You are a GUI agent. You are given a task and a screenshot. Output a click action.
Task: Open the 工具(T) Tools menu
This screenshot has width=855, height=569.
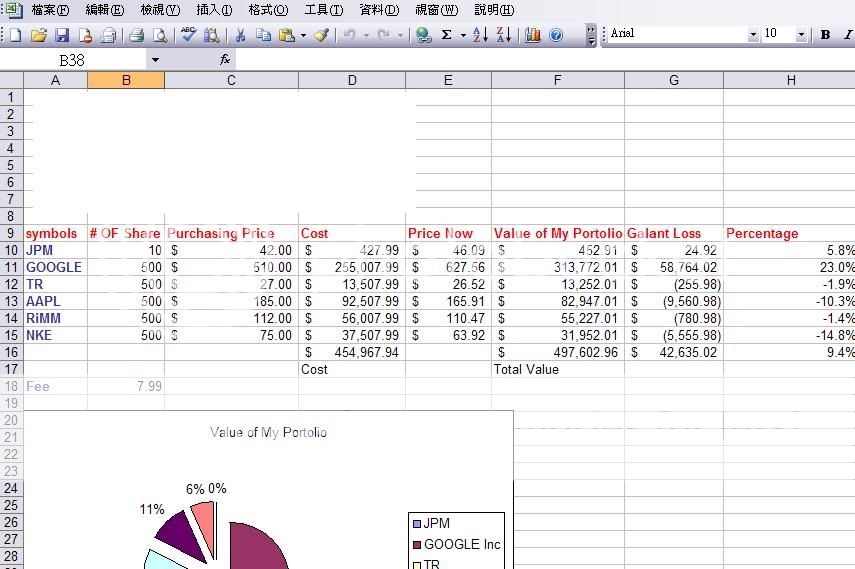point(323,10)
